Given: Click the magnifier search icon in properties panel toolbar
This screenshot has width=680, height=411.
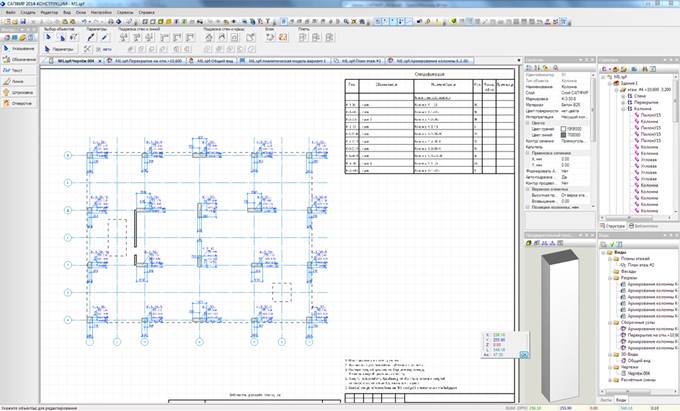Looking at the screenshot, I should coord(556,68).
